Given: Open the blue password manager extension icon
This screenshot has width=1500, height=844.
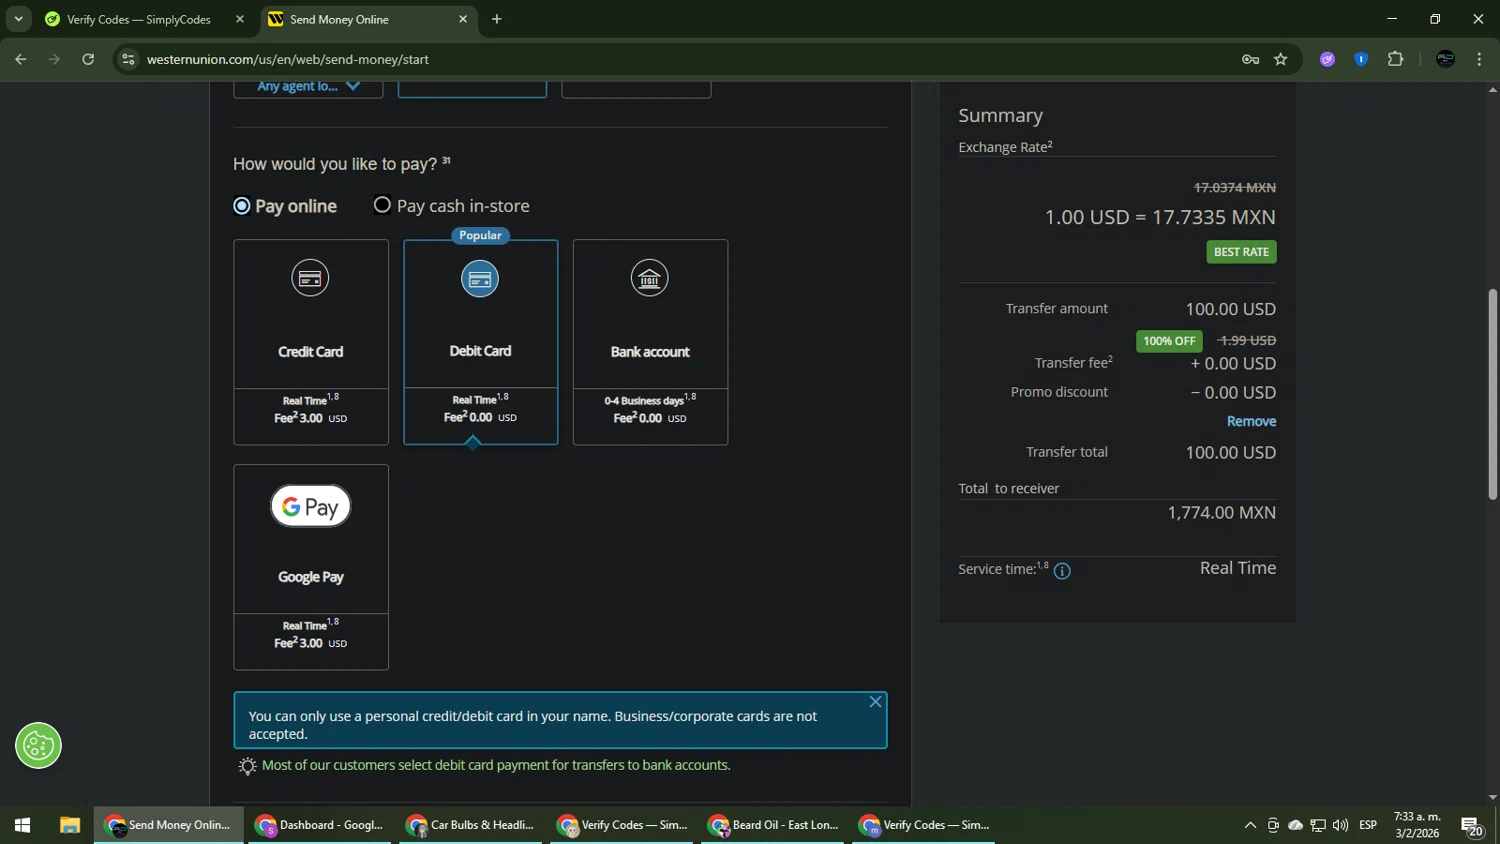Looking at the screenshot, I should (1361, 59).
